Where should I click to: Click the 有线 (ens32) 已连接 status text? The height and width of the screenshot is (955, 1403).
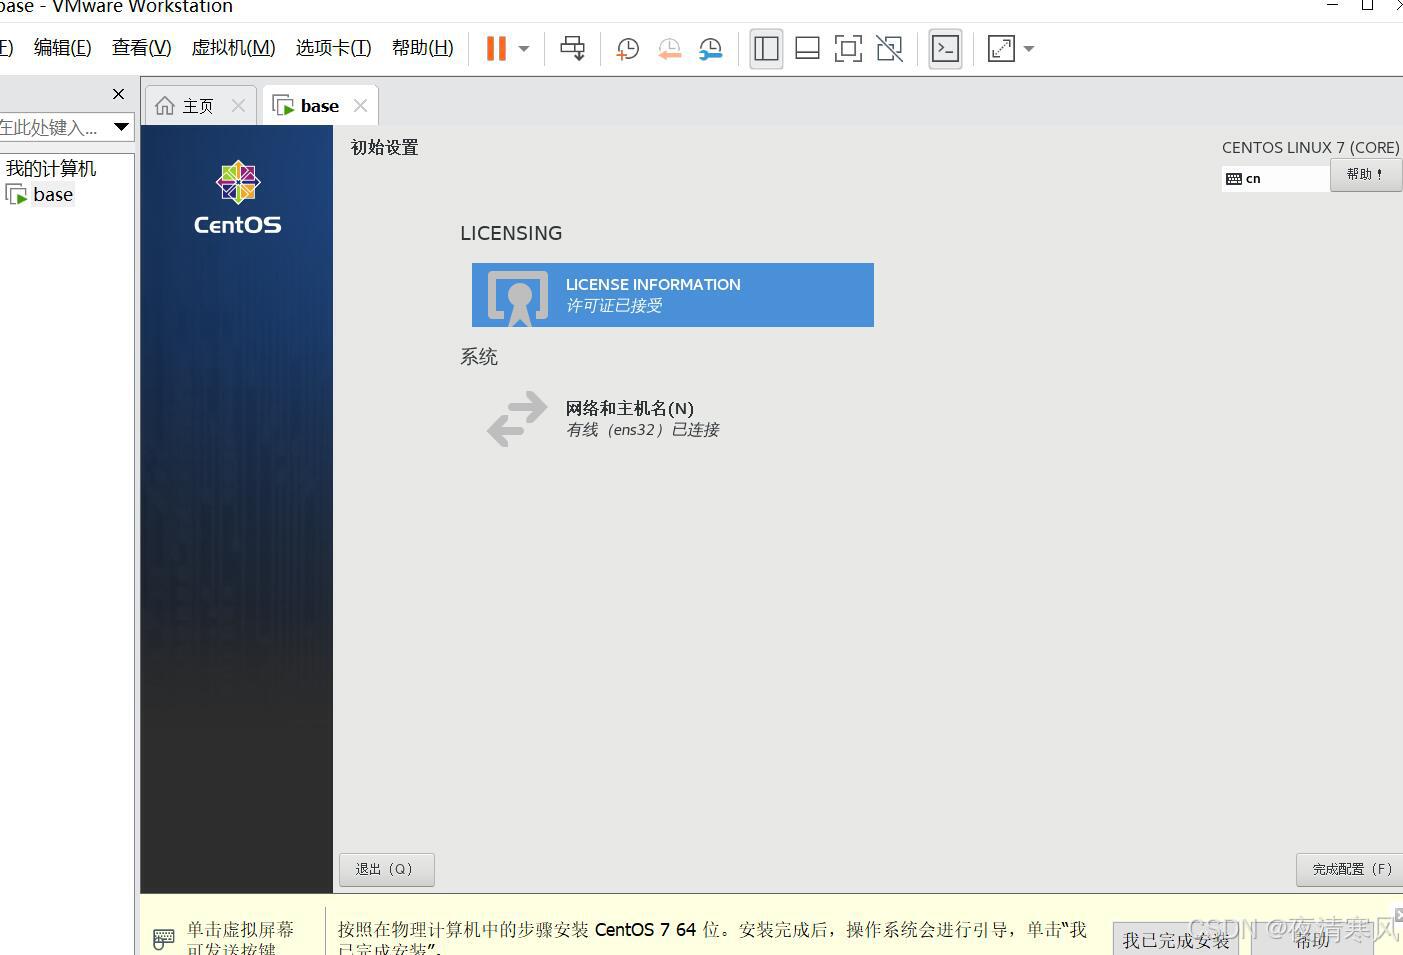(642, 430)
